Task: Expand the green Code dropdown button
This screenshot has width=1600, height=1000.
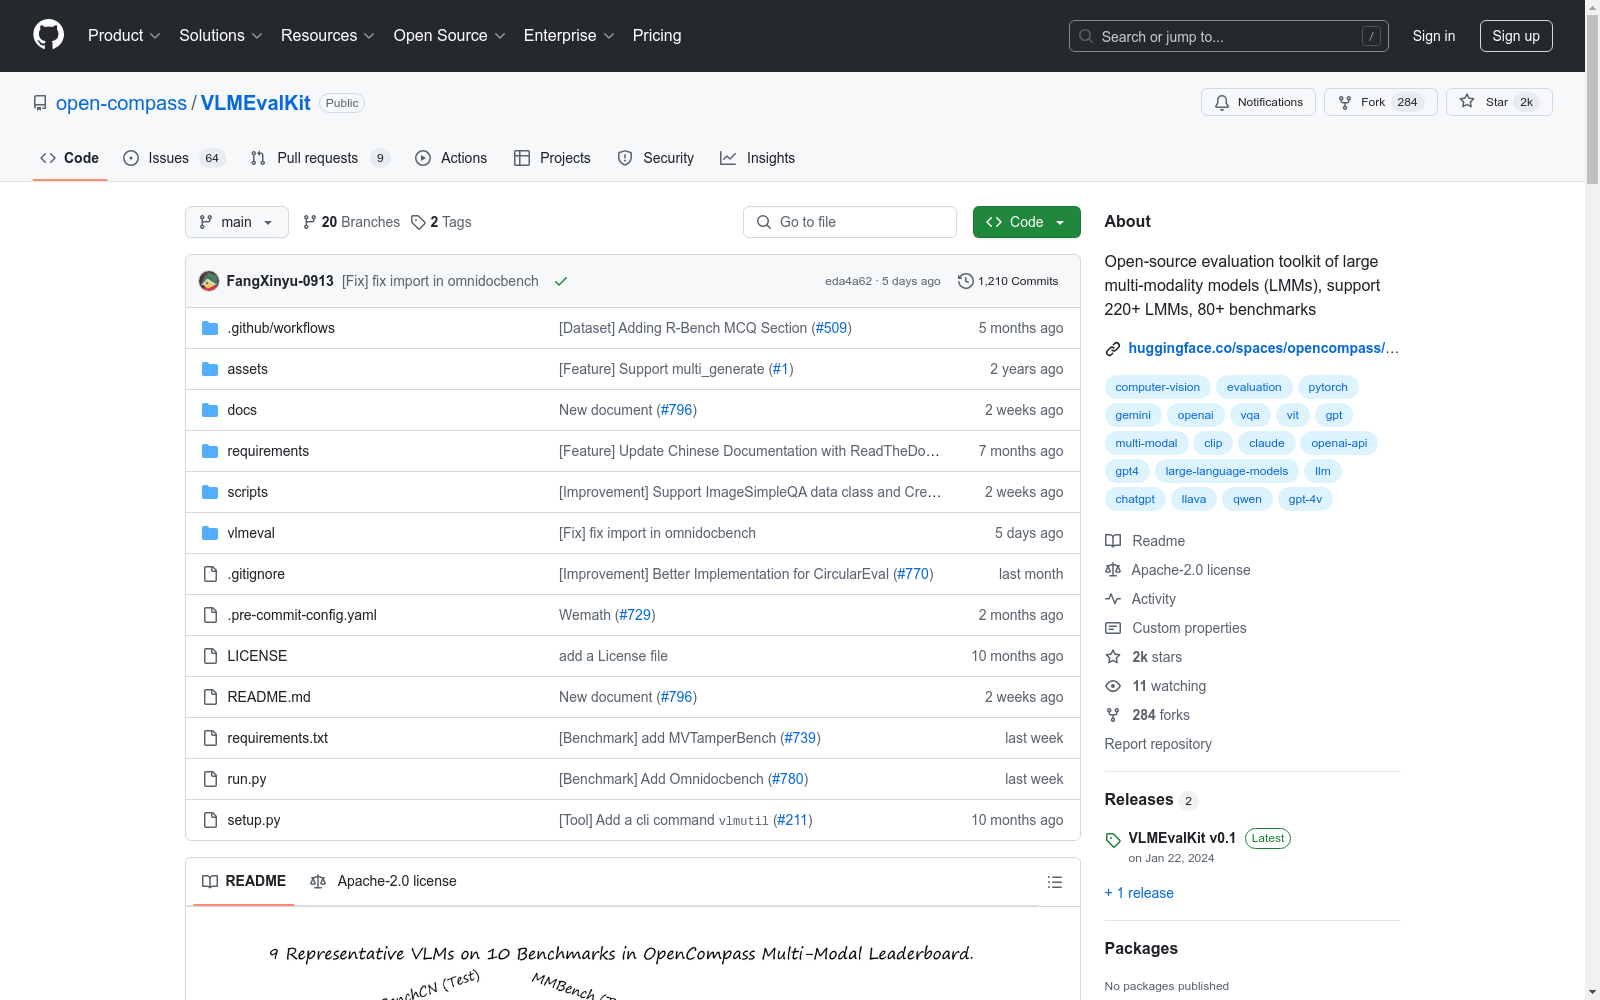Action: [1026, 222]
